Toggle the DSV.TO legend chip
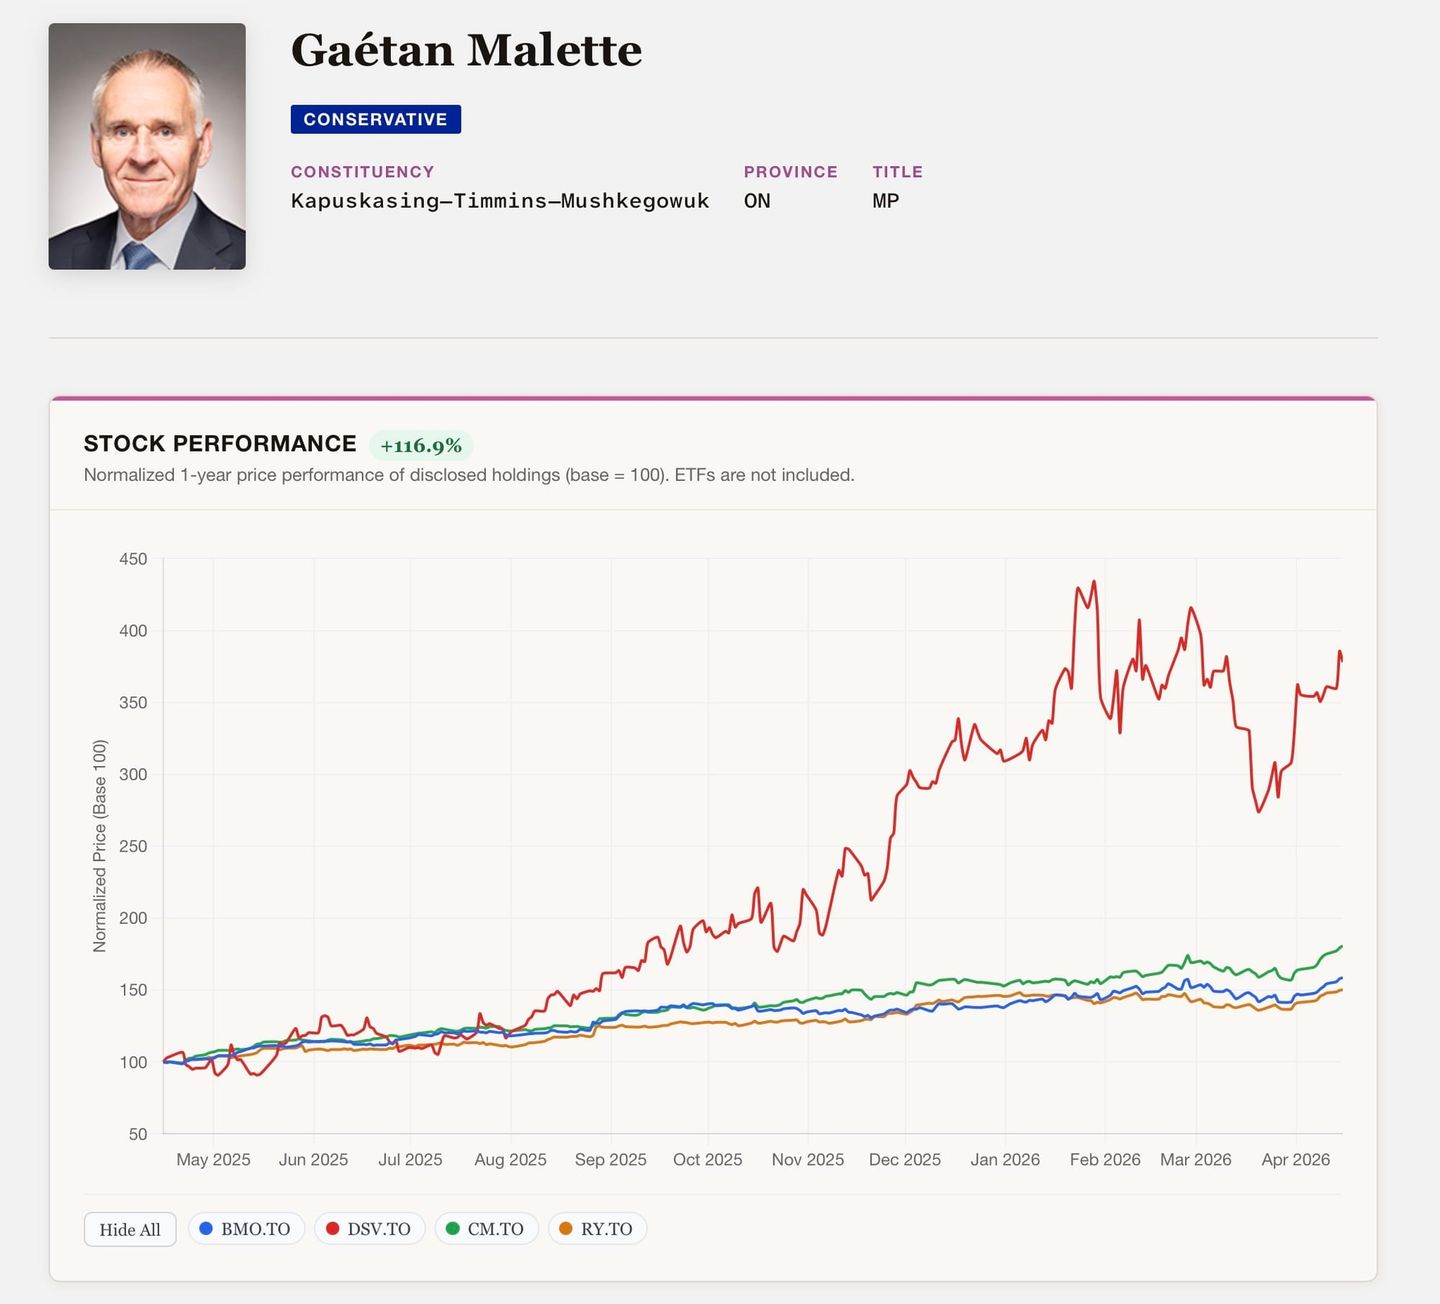This screenshot has width=1440, height=1304. [x=370, y=1229]
